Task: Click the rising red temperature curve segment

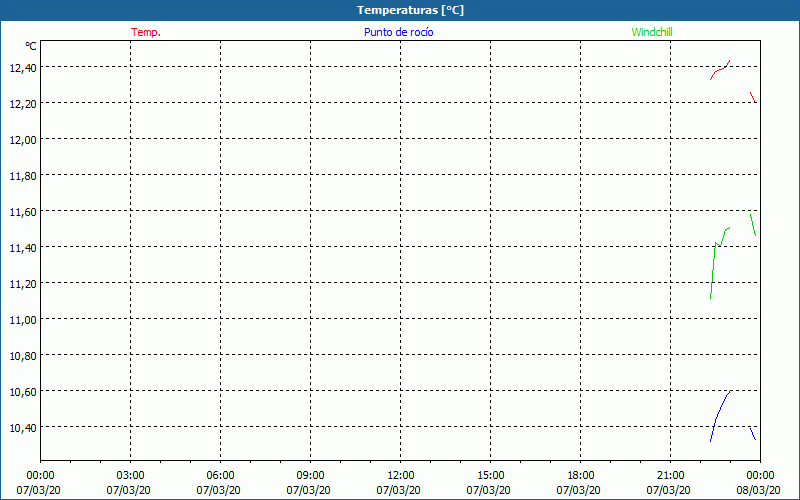Action: [x=720, y=69]
